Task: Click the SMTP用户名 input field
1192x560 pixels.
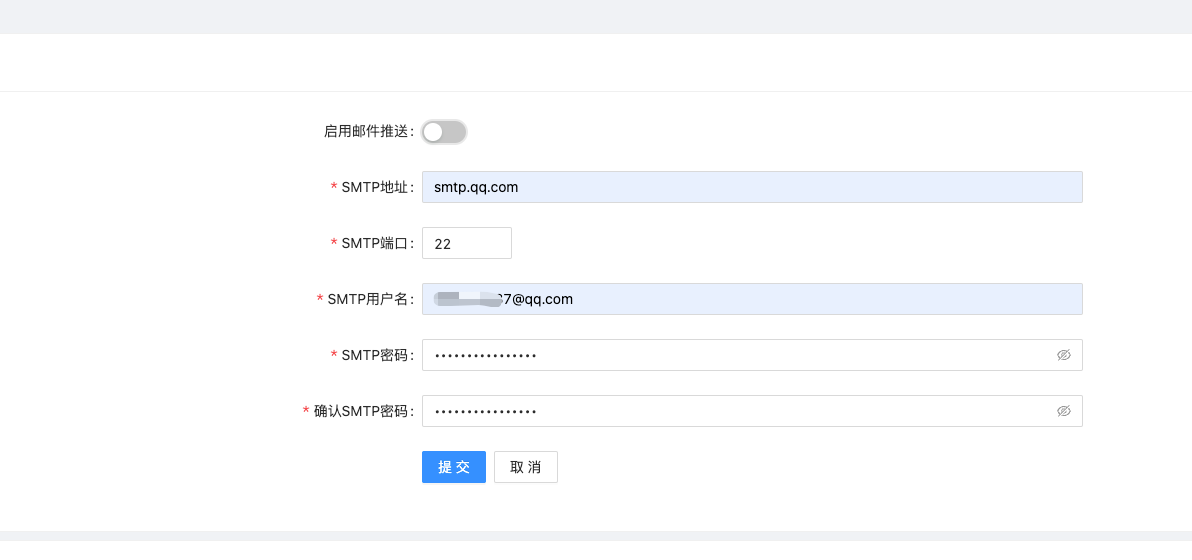Action: pos(752,299)
